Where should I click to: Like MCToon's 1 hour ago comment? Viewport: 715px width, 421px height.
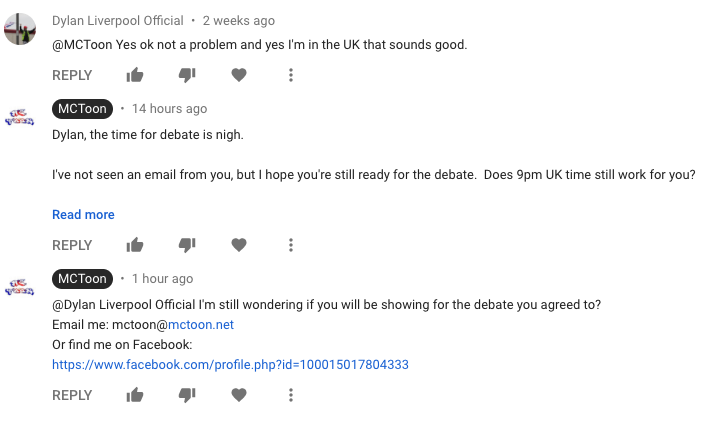click(x=135, y=395)
